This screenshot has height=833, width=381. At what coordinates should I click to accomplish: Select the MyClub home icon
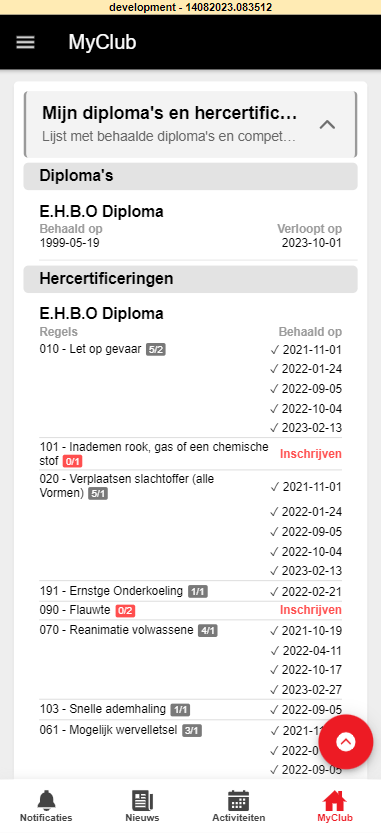click(335, 800)
